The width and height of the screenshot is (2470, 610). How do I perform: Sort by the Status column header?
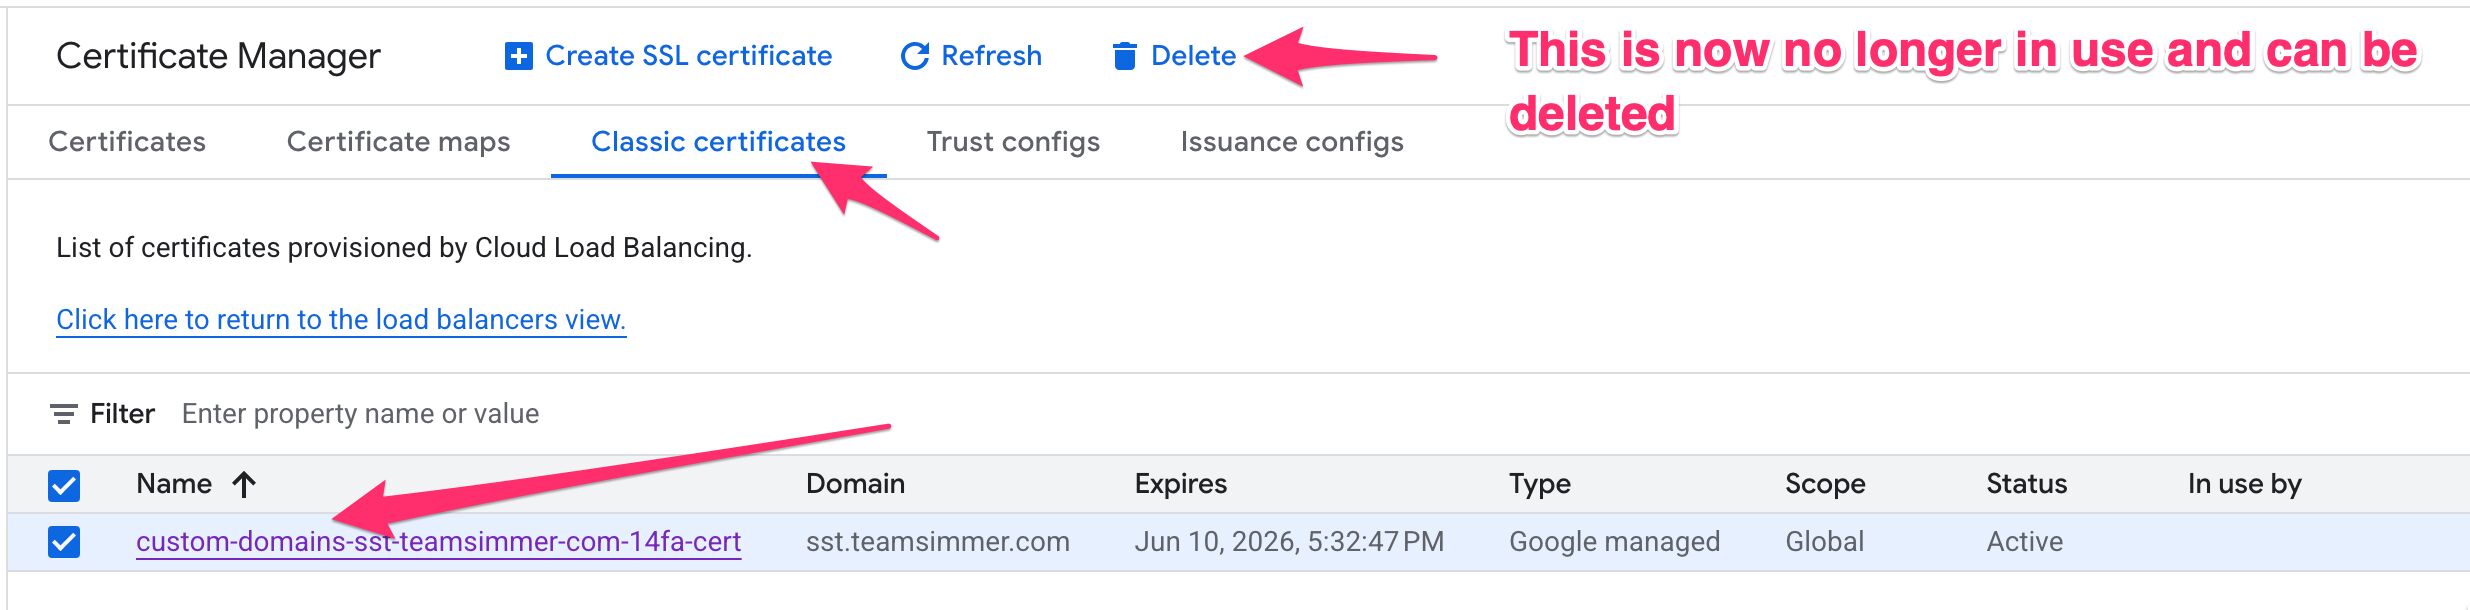(x=2026, y=484)
